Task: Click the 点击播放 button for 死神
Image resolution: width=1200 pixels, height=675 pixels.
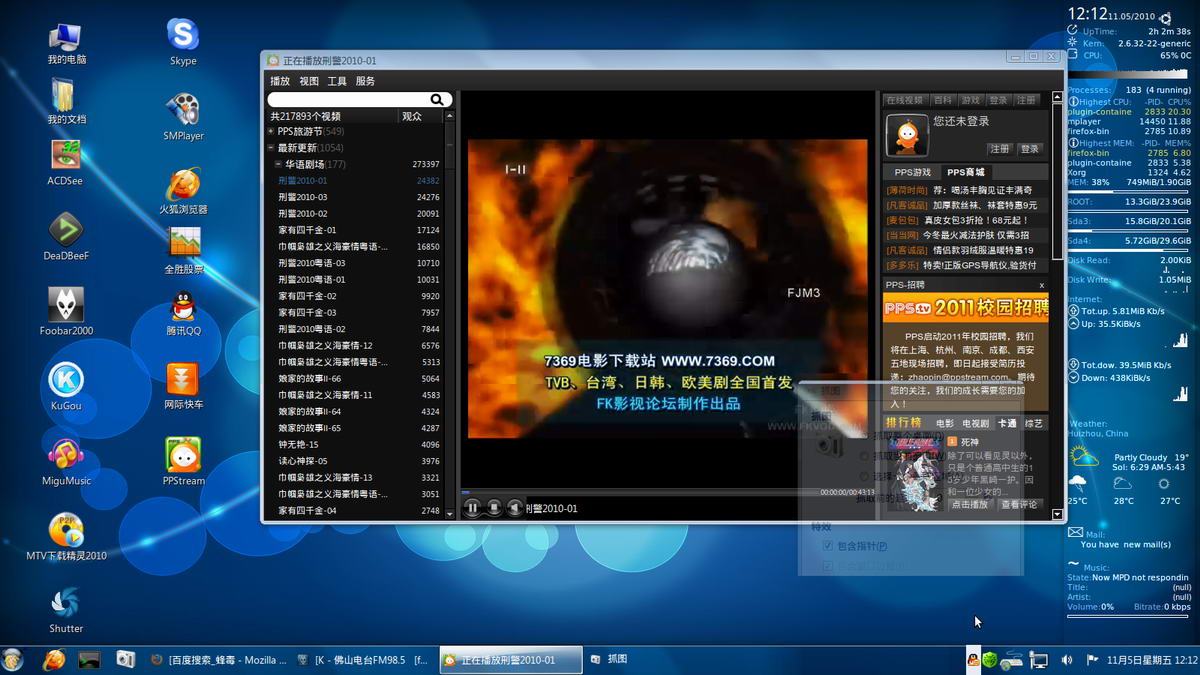Action: point(969,504)
